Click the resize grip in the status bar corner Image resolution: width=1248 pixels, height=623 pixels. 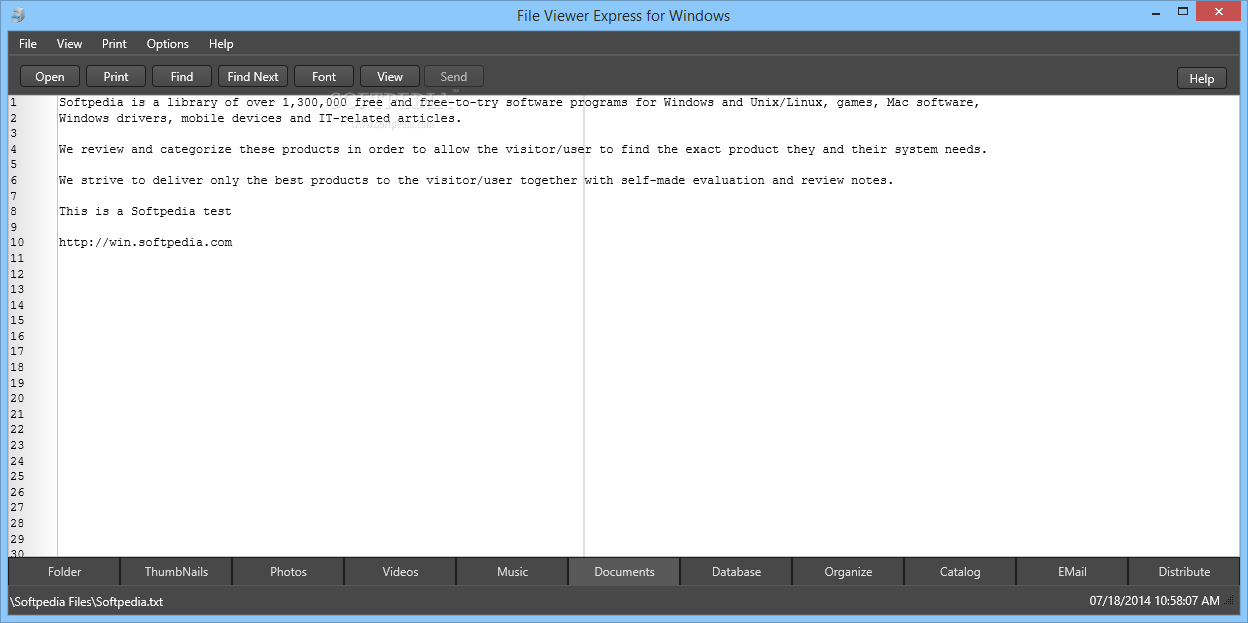point(1230,602)
